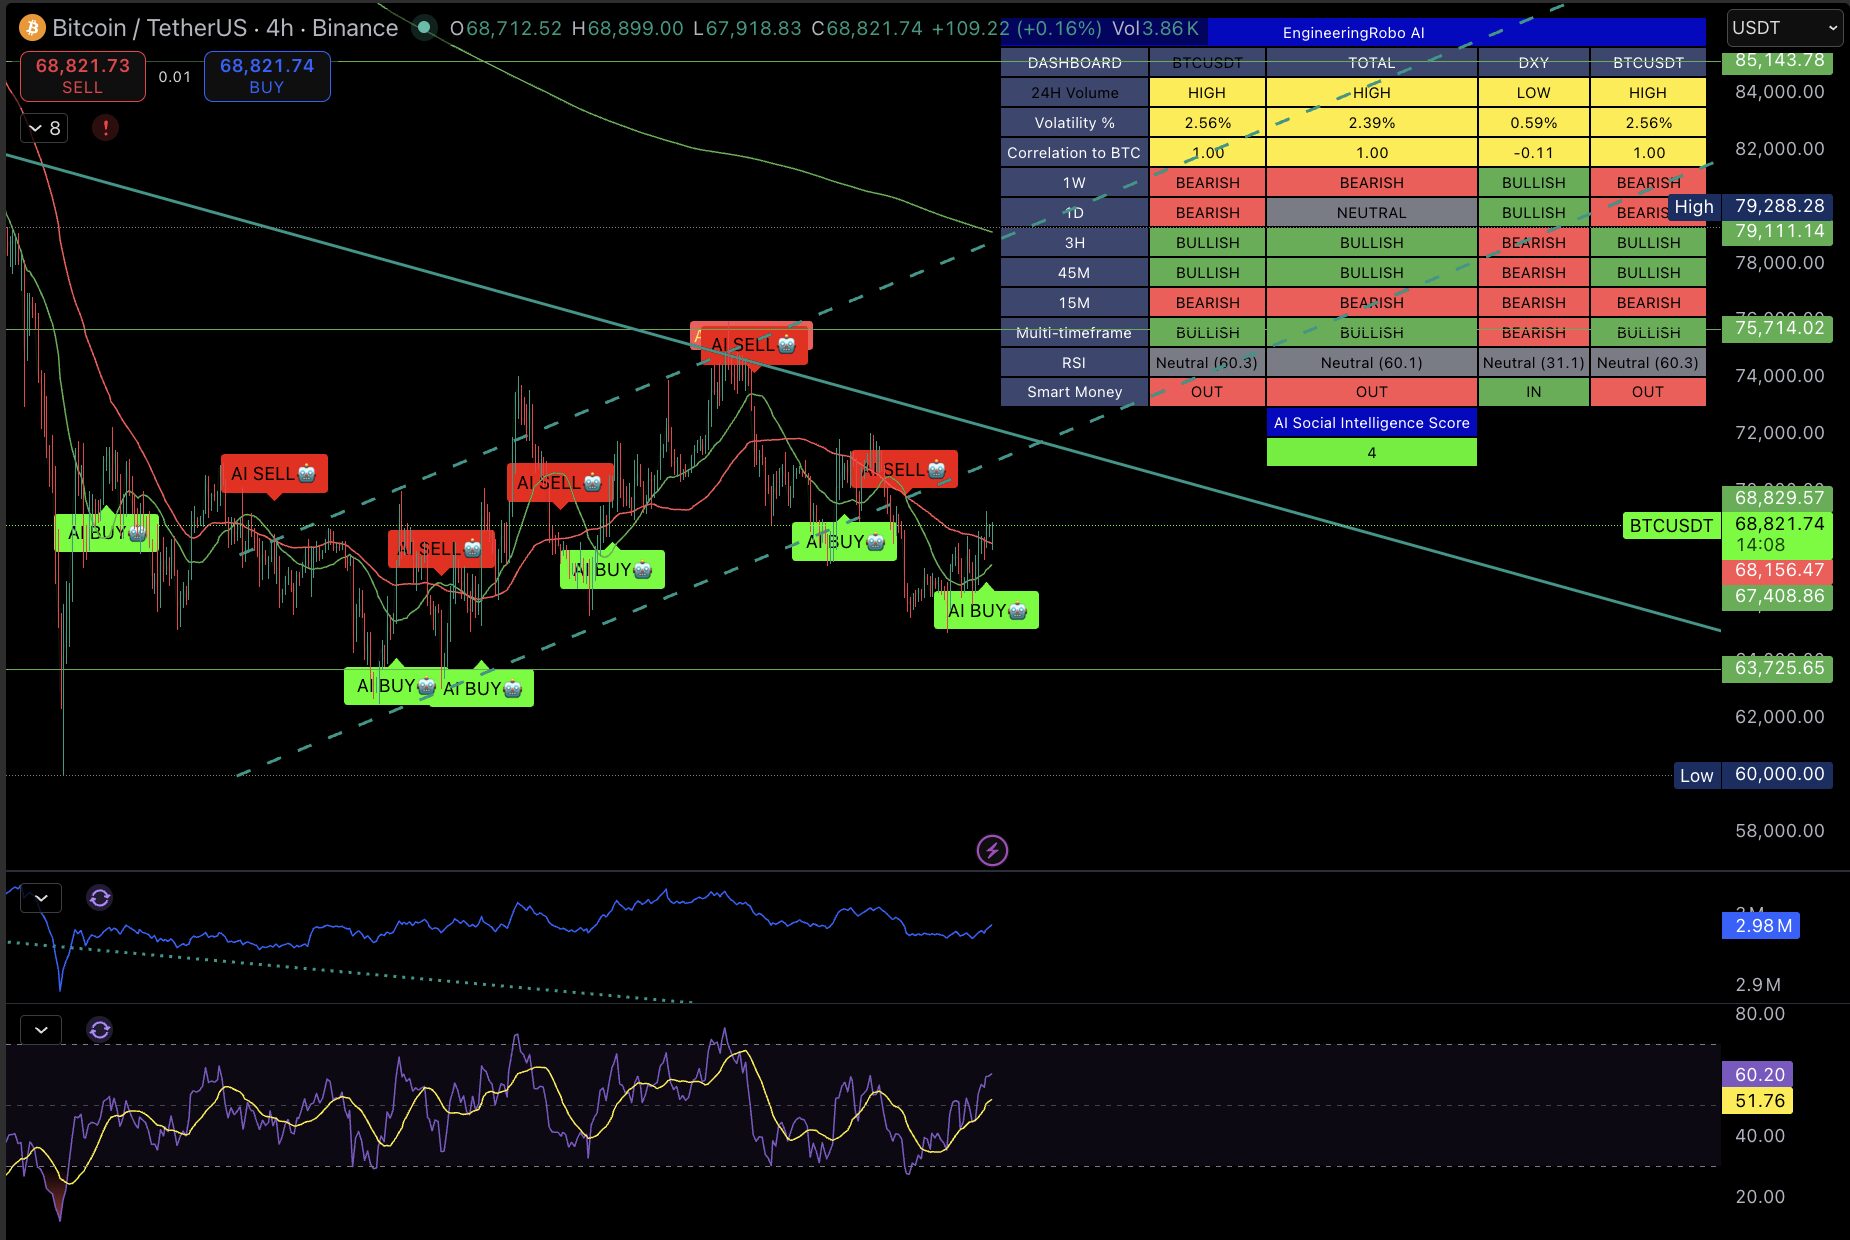Image resolution: width=1850 pixels, height=1240 pixels.
Task: Click the refresh icon on the volume indicator pane
Action: (98, 898)
